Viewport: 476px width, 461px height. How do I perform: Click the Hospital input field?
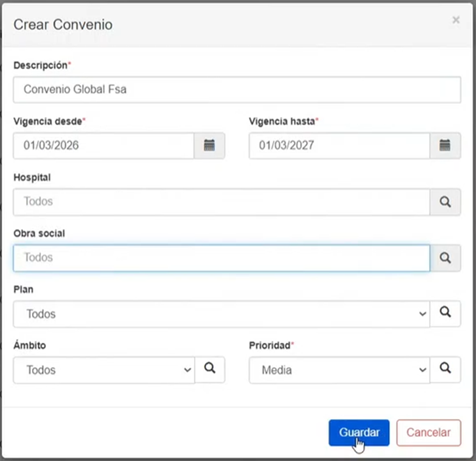pos(222,202)
